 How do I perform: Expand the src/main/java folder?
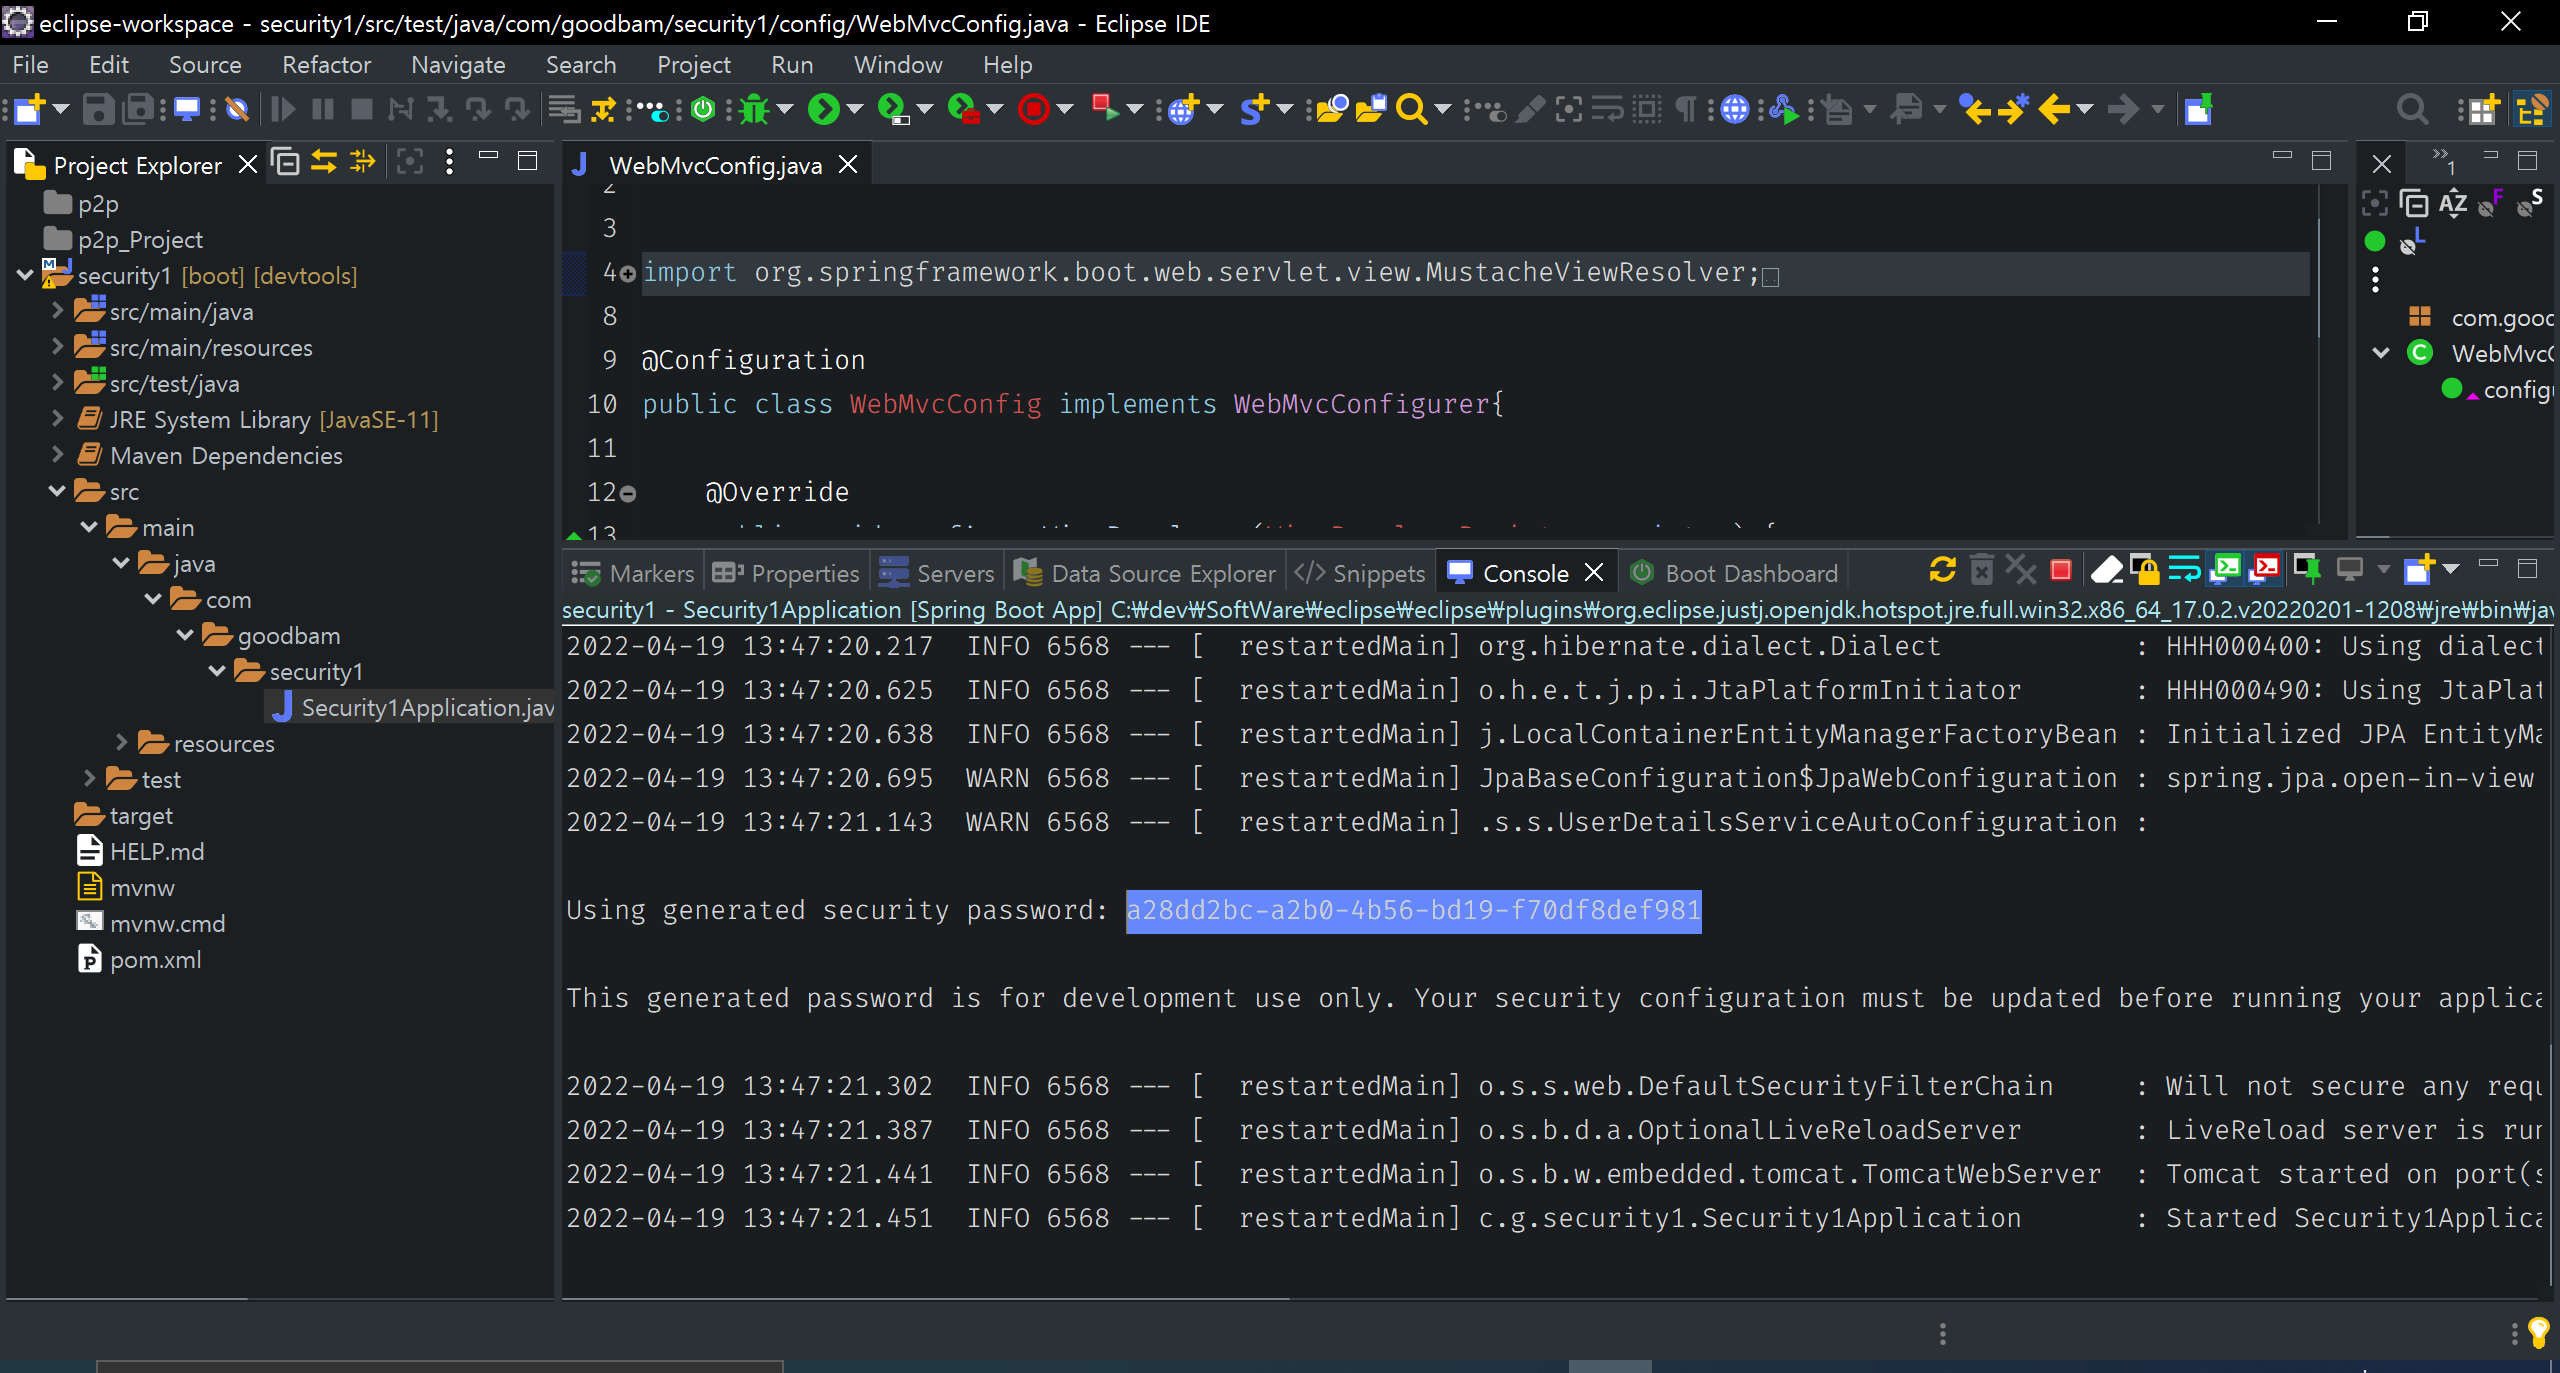point(58,312)
